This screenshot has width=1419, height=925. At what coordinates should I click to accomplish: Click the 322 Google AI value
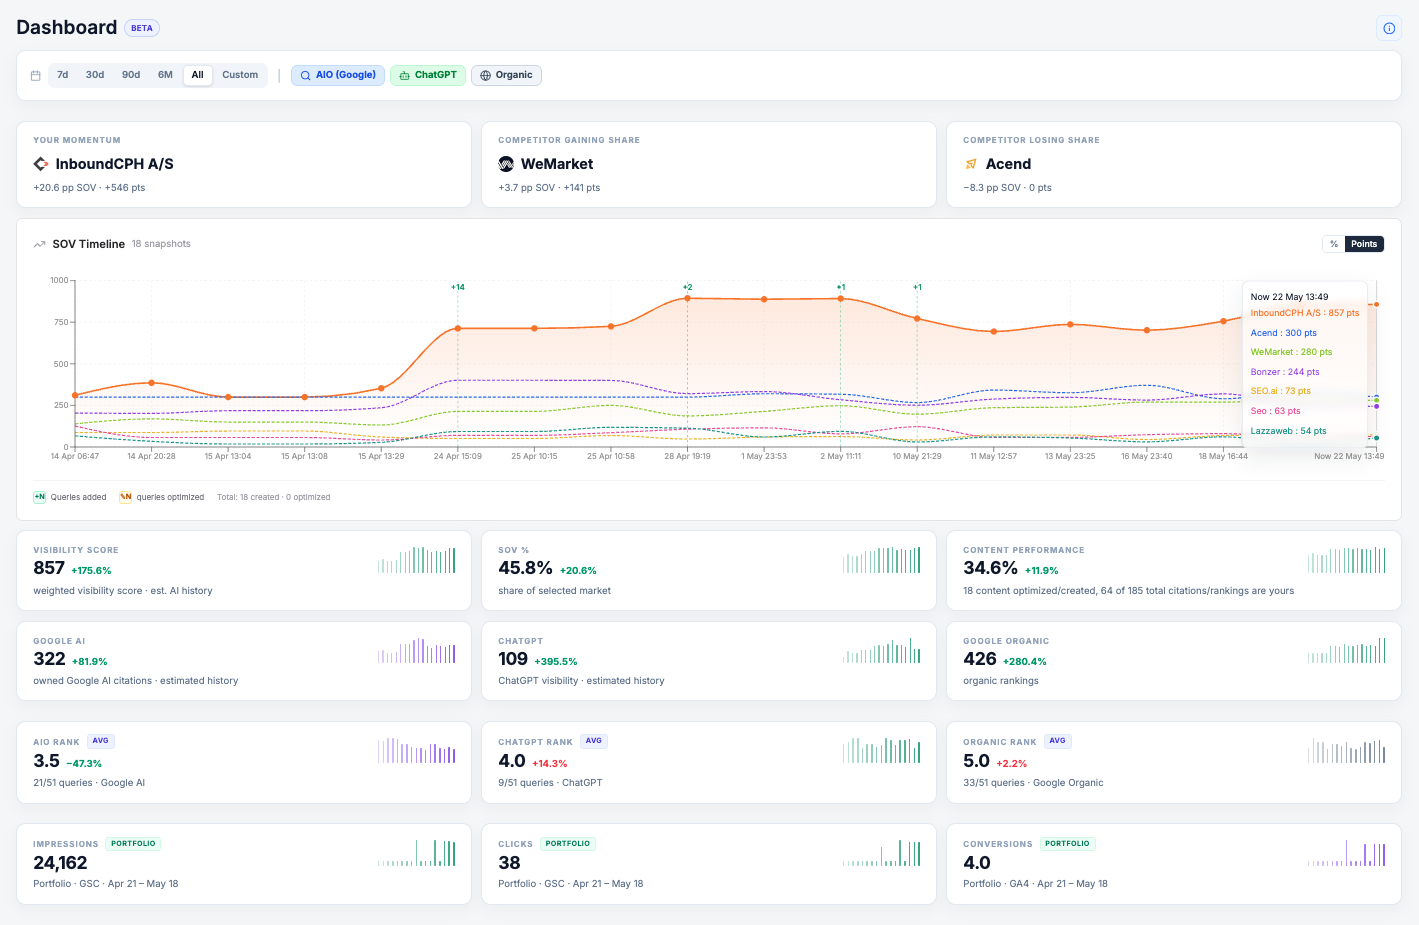(x=49, y=659)
